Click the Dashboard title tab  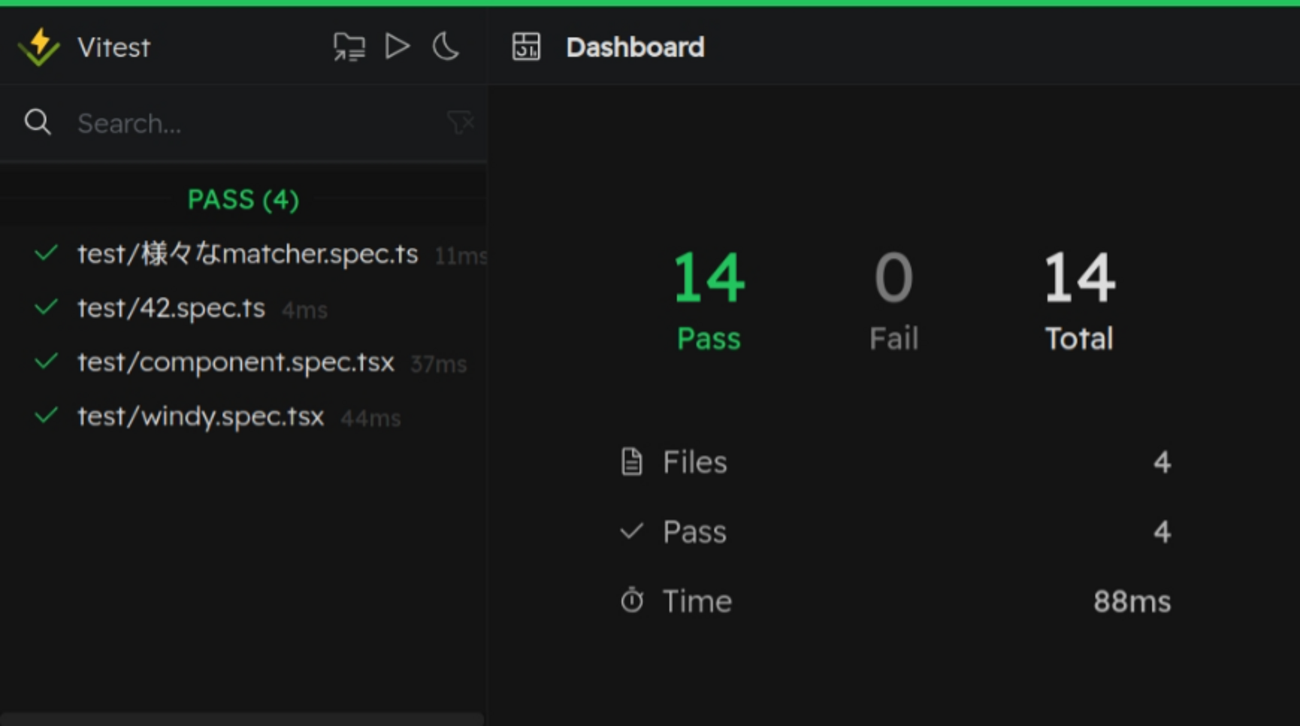(635, 47)
